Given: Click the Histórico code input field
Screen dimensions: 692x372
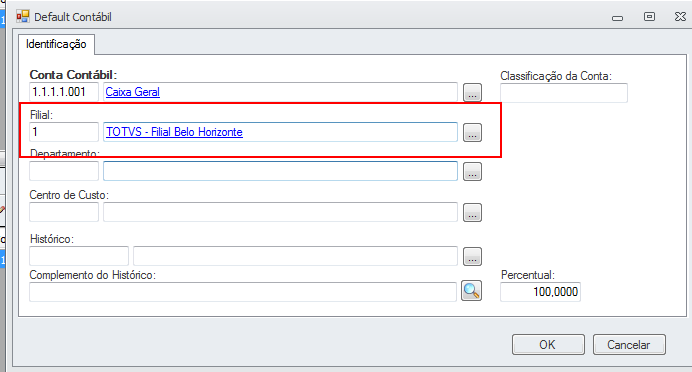Looking at the screenshot, I should (79, 256).
